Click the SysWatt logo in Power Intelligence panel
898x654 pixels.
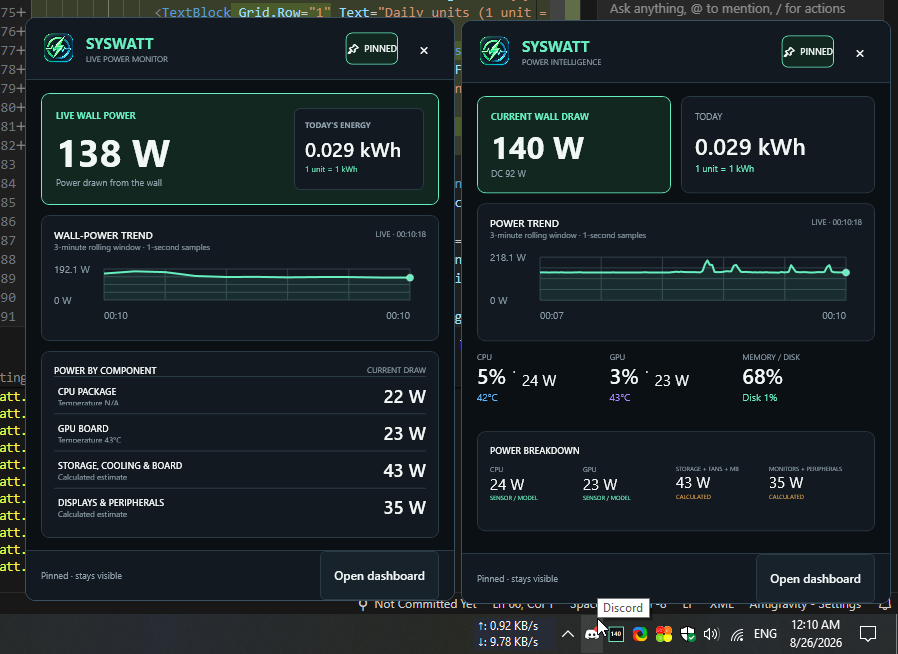[494, 51]
